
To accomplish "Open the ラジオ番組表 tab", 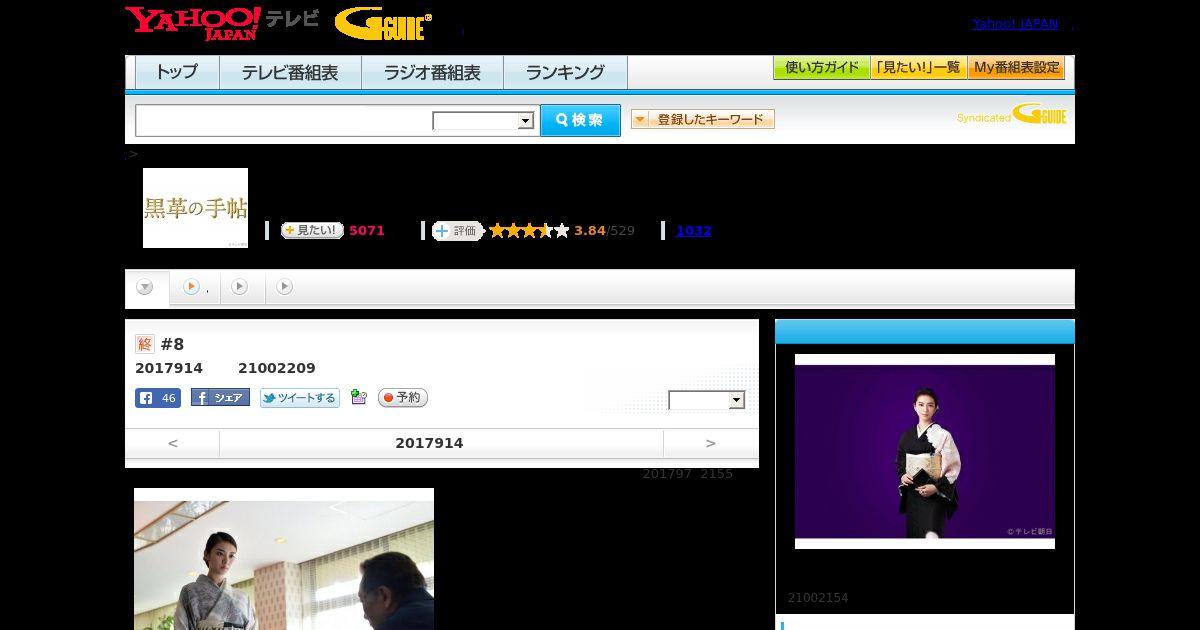I will click(x=432, y=72).
